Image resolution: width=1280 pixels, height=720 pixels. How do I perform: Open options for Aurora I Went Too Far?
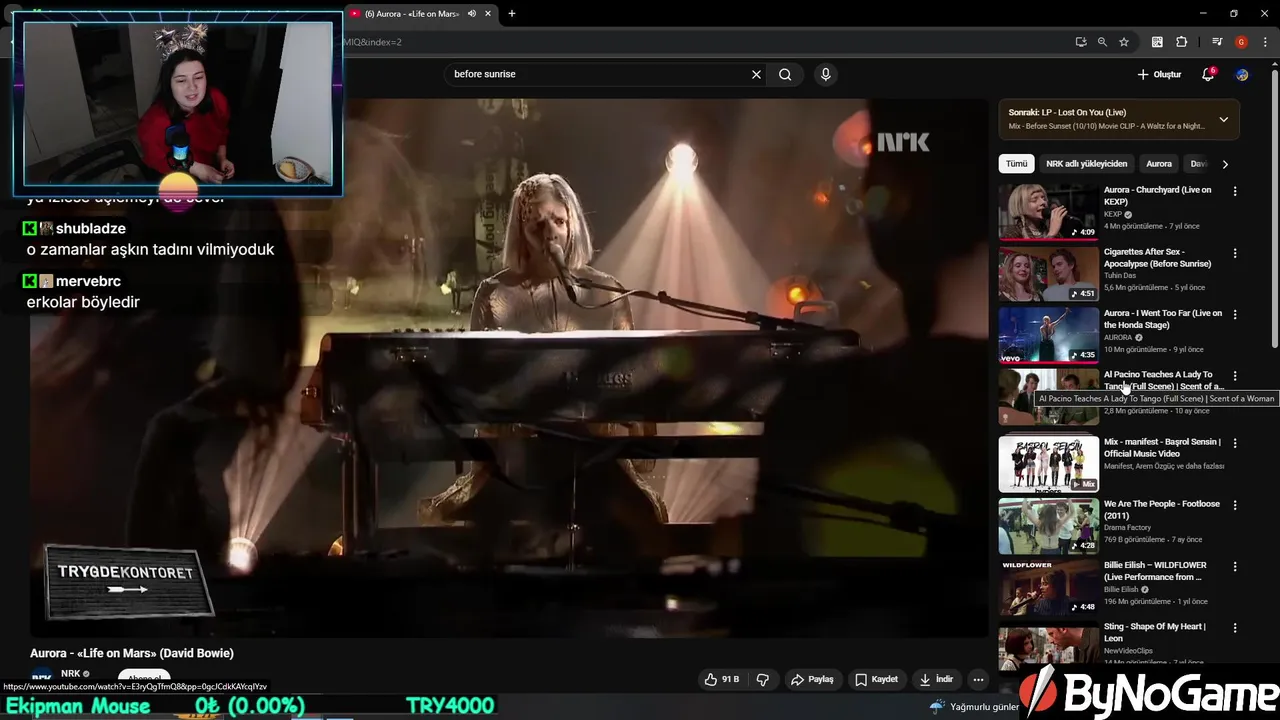pos(1235,314)
